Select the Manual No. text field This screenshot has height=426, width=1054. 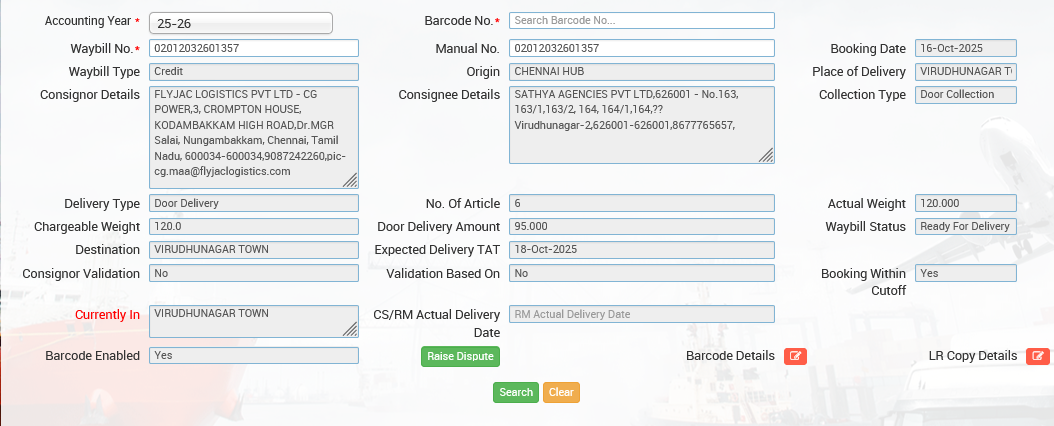641,48
